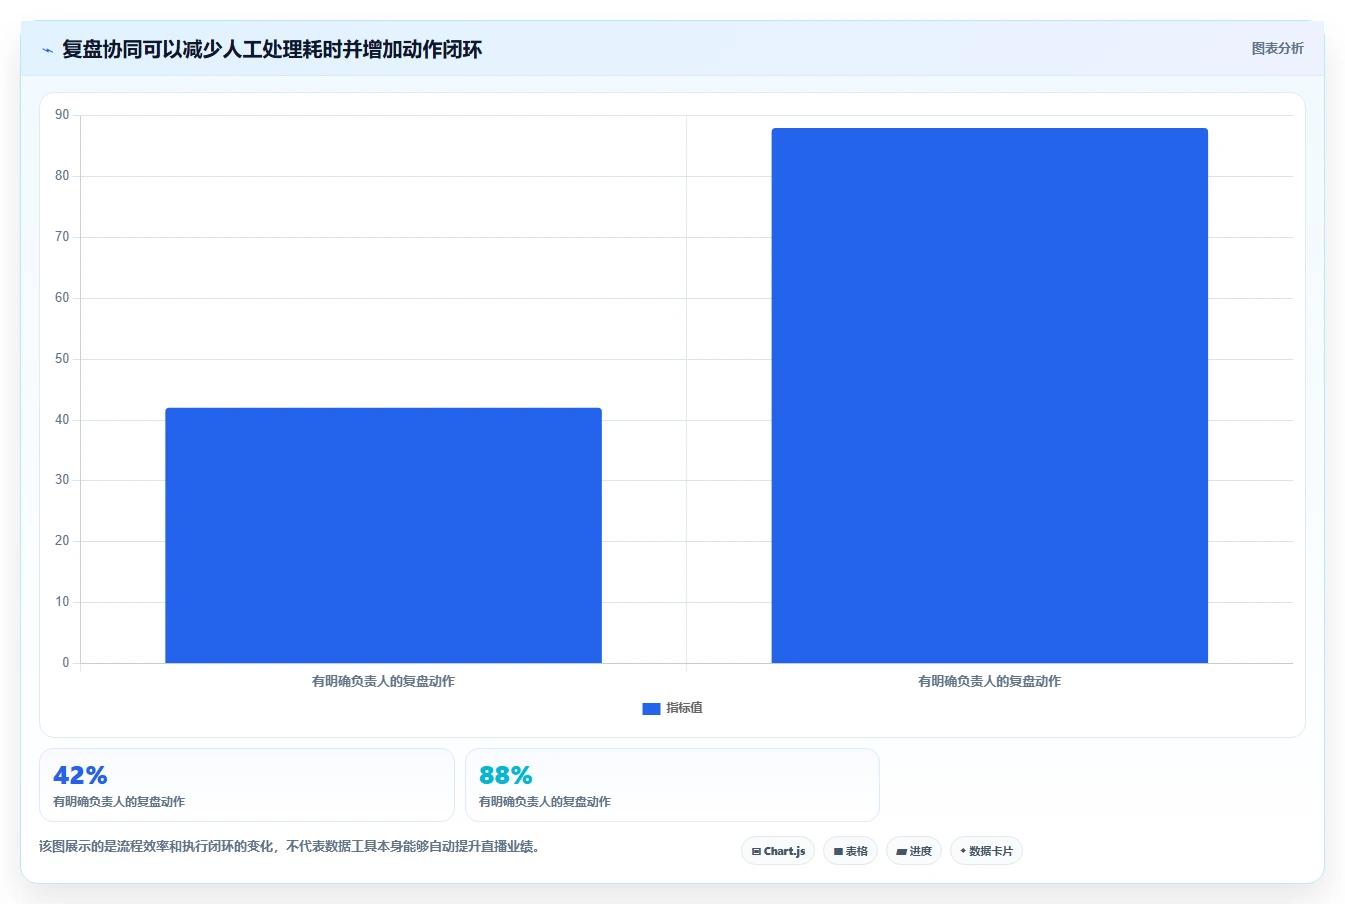Viewport: 1345px width, 904px height.
Task: Click the y-axis tick label 80
Action: (x=62, y=176)
